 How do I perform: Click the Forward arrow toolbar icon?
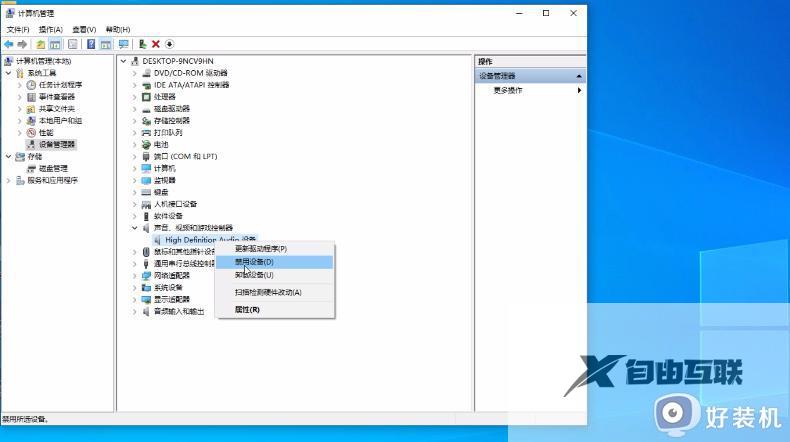click(x=22, y=44)
